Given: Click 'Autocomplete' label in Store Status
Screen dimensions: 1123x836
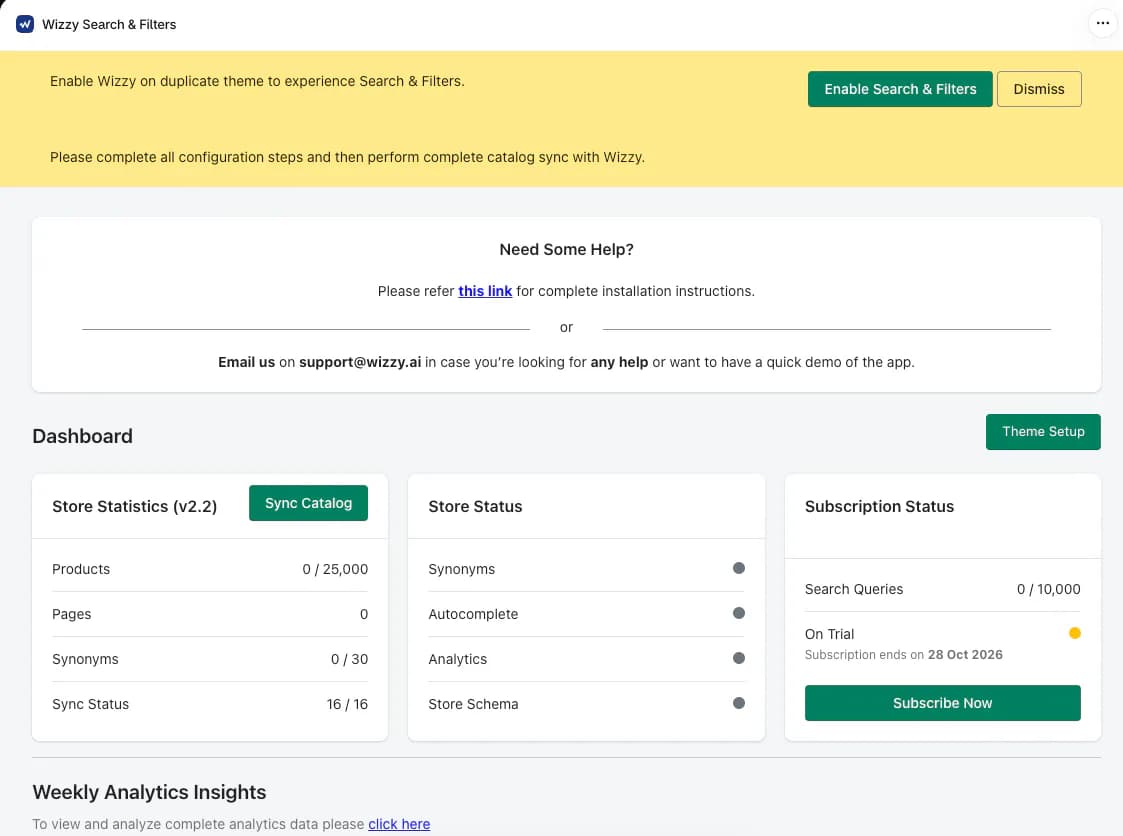Looking at the screenshot, I should tap(473, 614).
